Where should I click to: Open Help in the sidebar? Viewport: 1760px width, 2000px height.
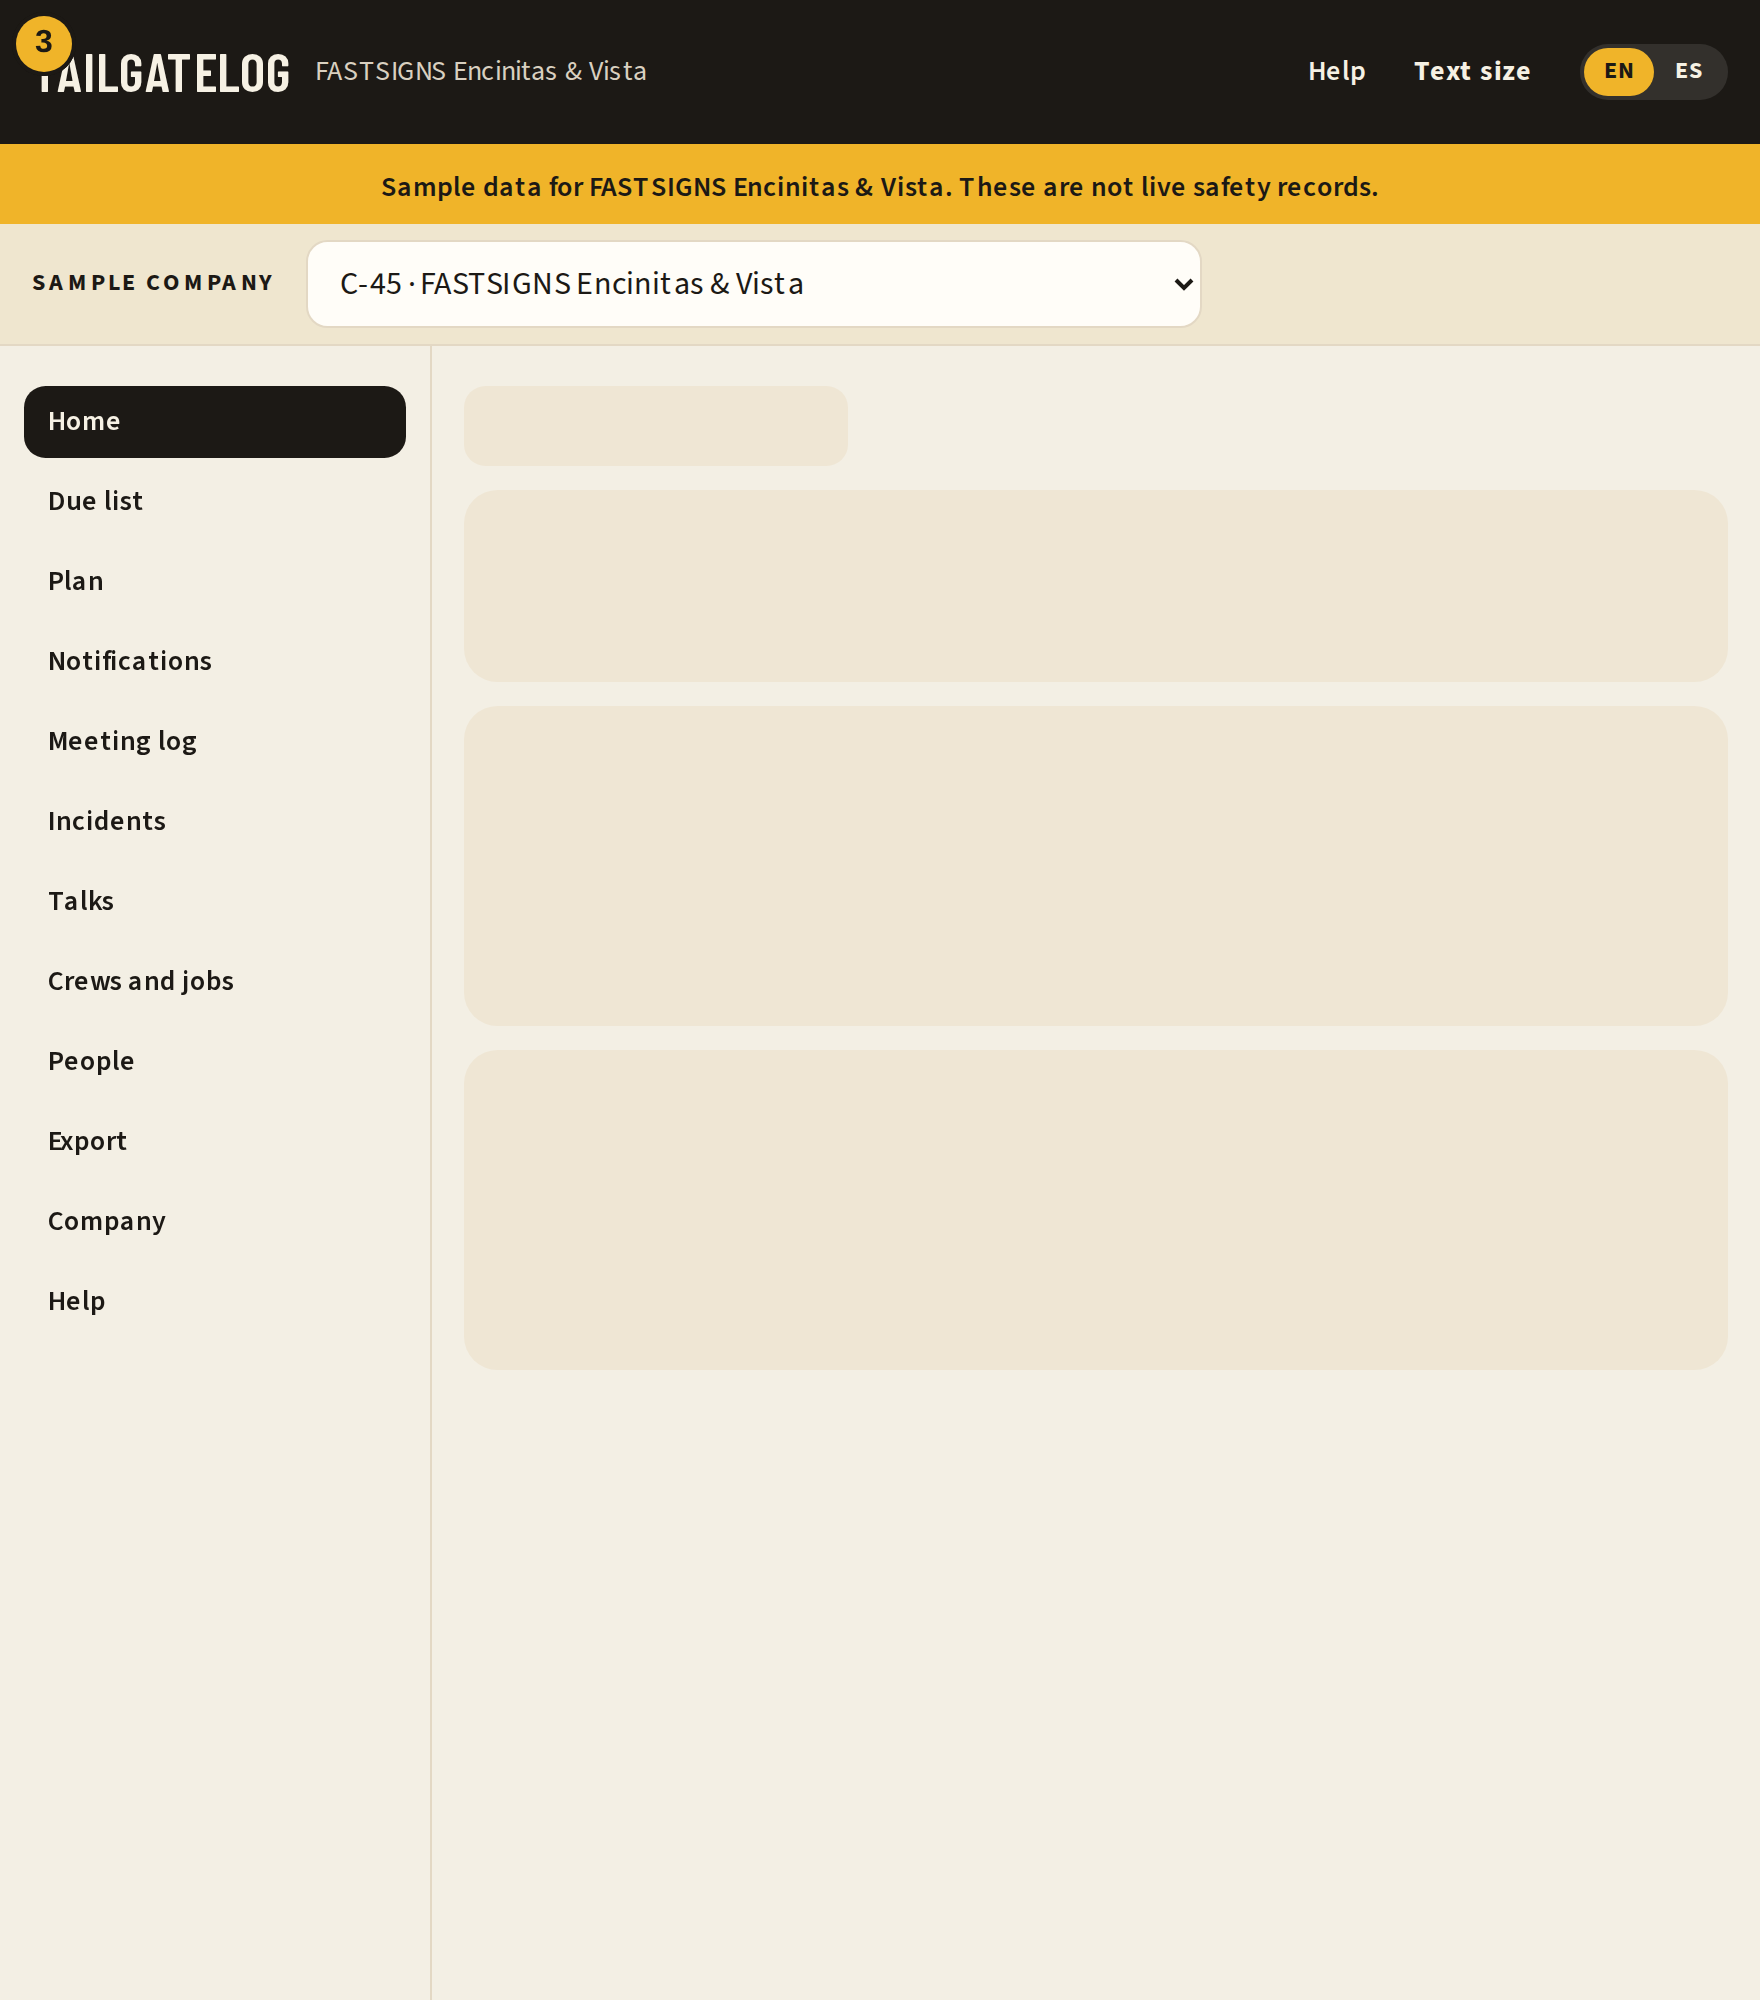pos(215,1302)
